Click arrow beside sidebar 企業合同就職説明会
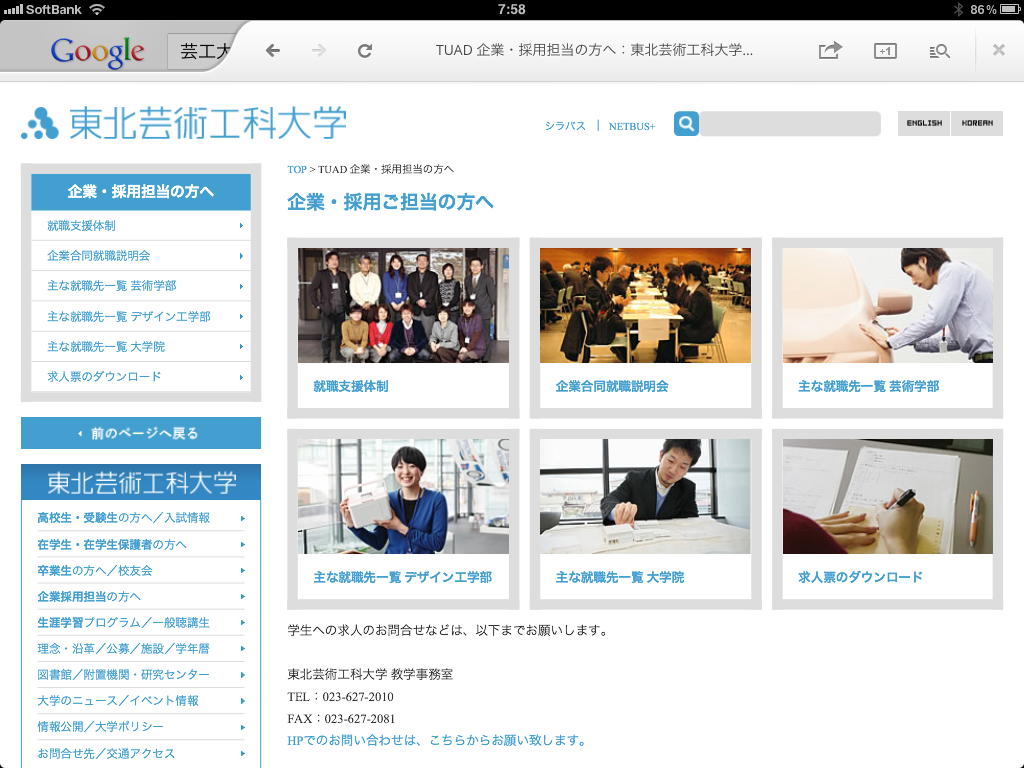The image size is (1024, 768). click(x=241, y=256)
